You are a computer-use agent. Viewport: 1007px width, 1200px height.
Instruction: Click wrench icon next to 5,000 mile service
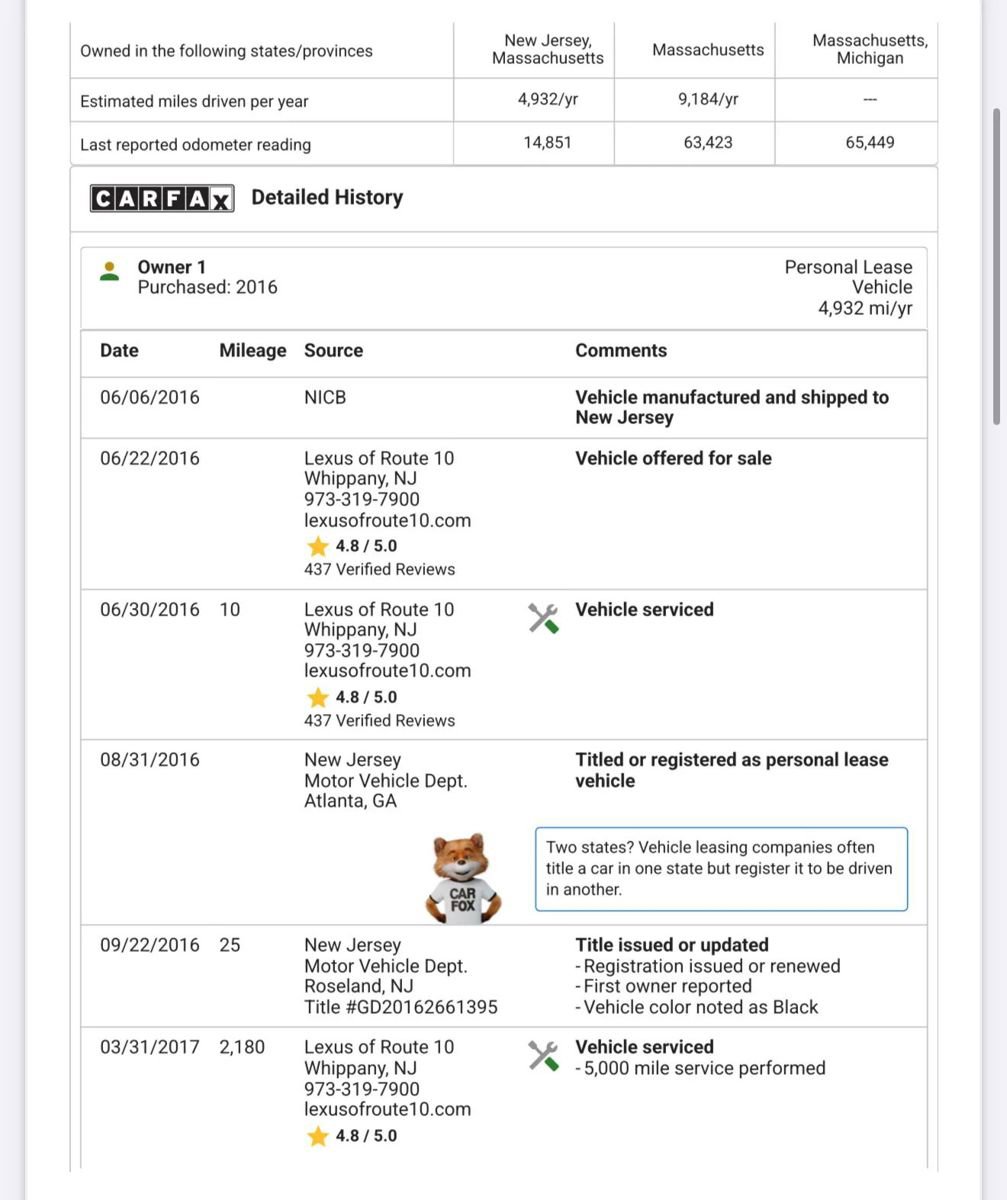coord(543,1055)
